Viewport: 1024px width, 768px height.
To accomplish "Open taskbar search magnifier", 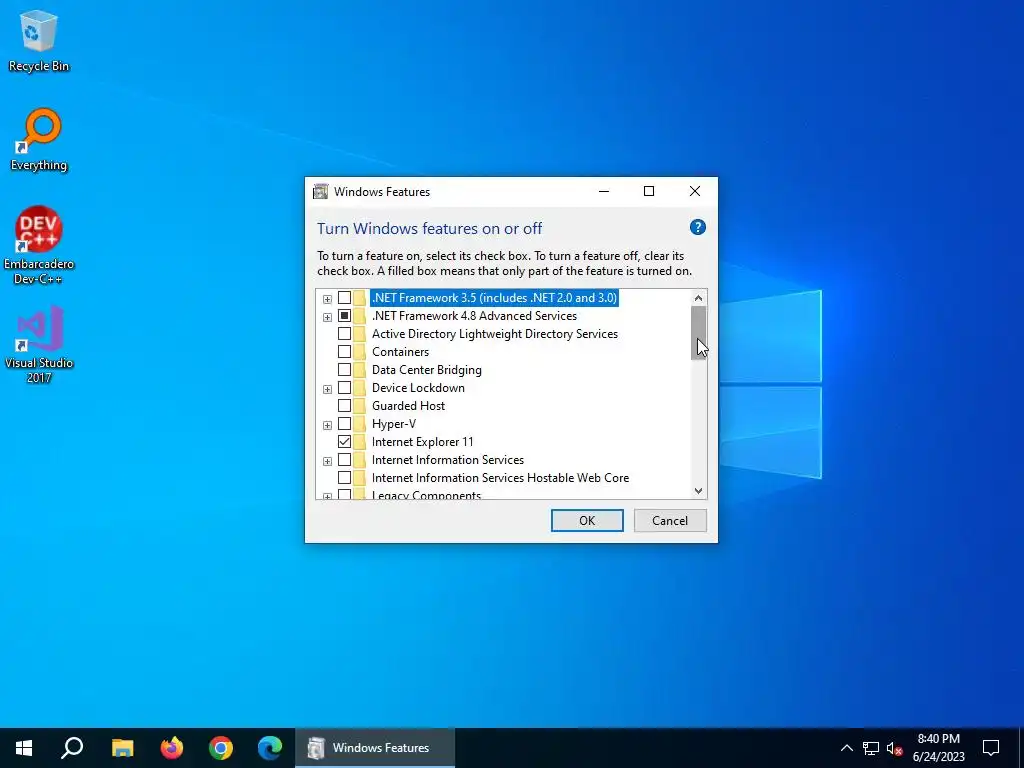I will 72,748.
